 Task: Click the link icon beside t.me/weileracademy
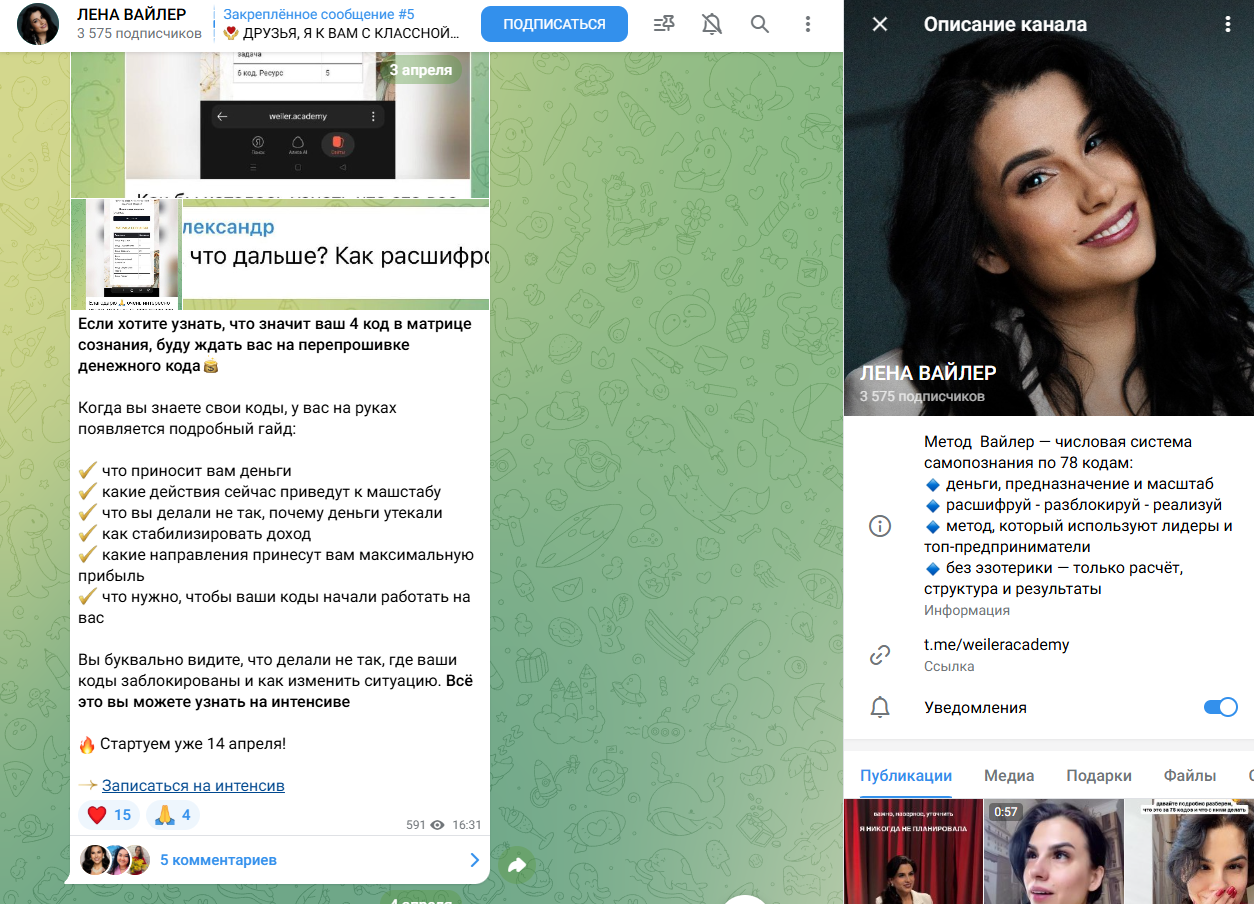point(881,654)
